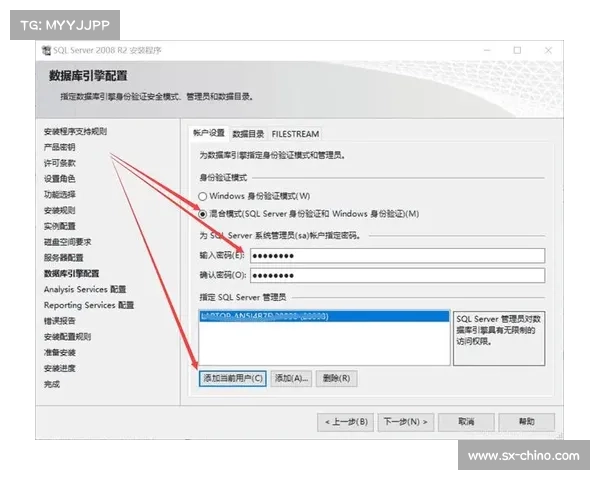
Task: Select Windows authentication mode radio button
Action: pyautogui.click(x=203, y=196)
